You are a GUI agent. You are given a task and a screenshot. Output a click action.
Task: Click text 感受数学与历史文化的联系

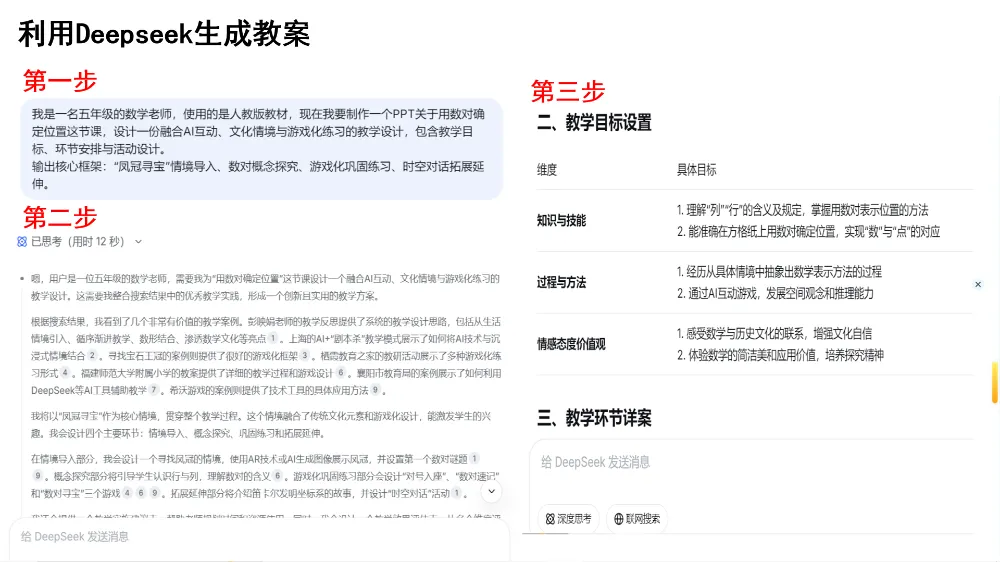pos(746,334)
